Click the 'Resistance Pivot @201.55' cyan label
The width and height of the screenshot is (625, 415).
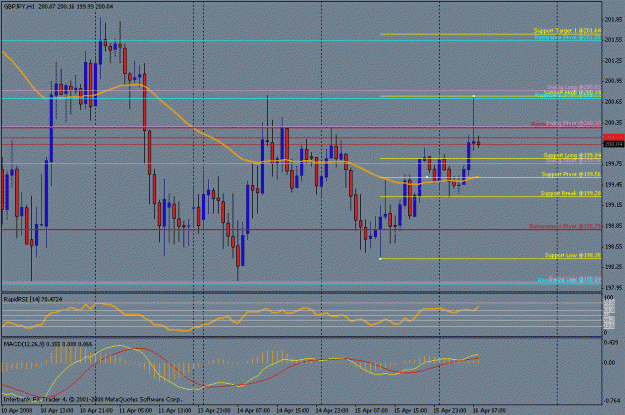(568, 37)
